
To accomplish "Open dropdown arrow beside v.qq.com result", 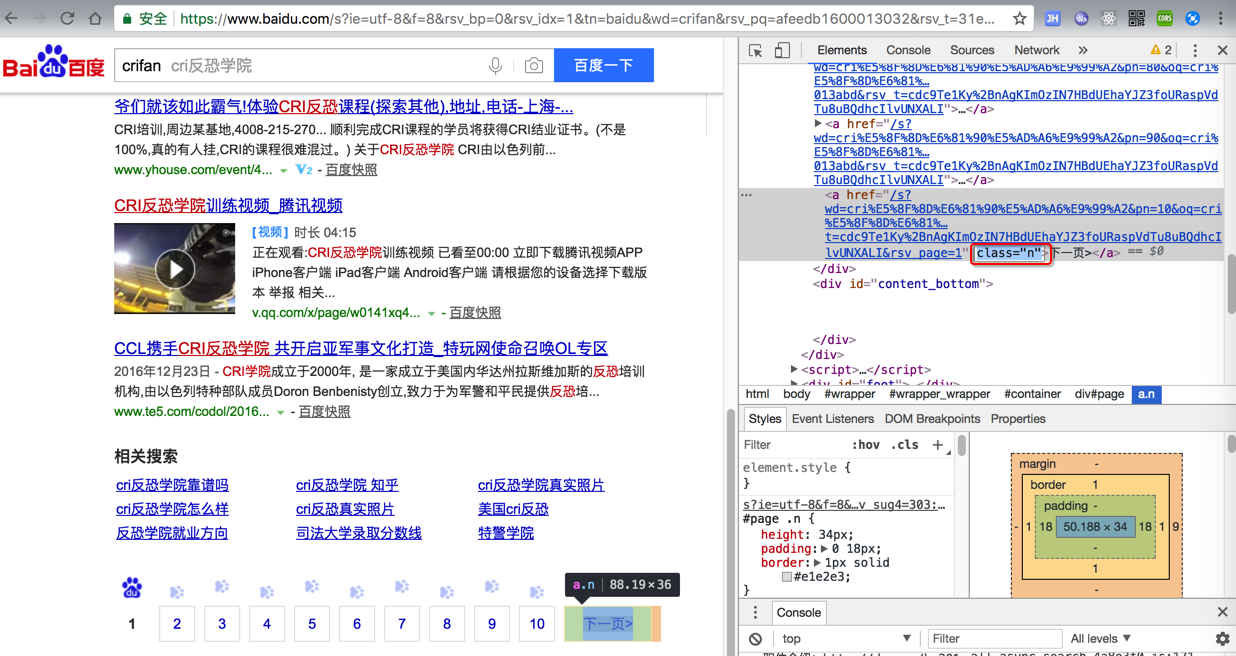I will [x=432, y=314].
